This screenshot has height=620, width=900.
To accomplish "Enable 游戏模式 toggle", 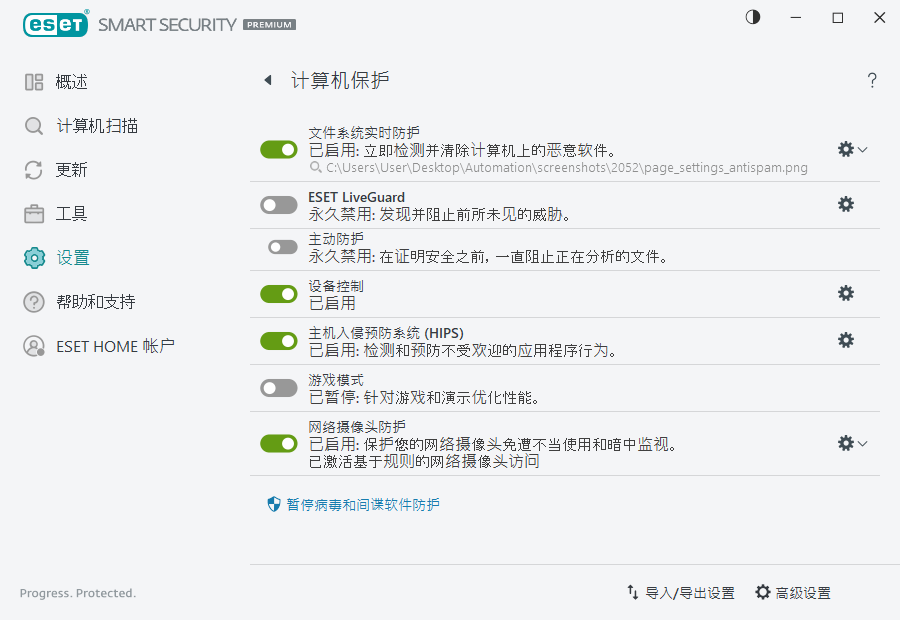I will click(x=278, y=387).
